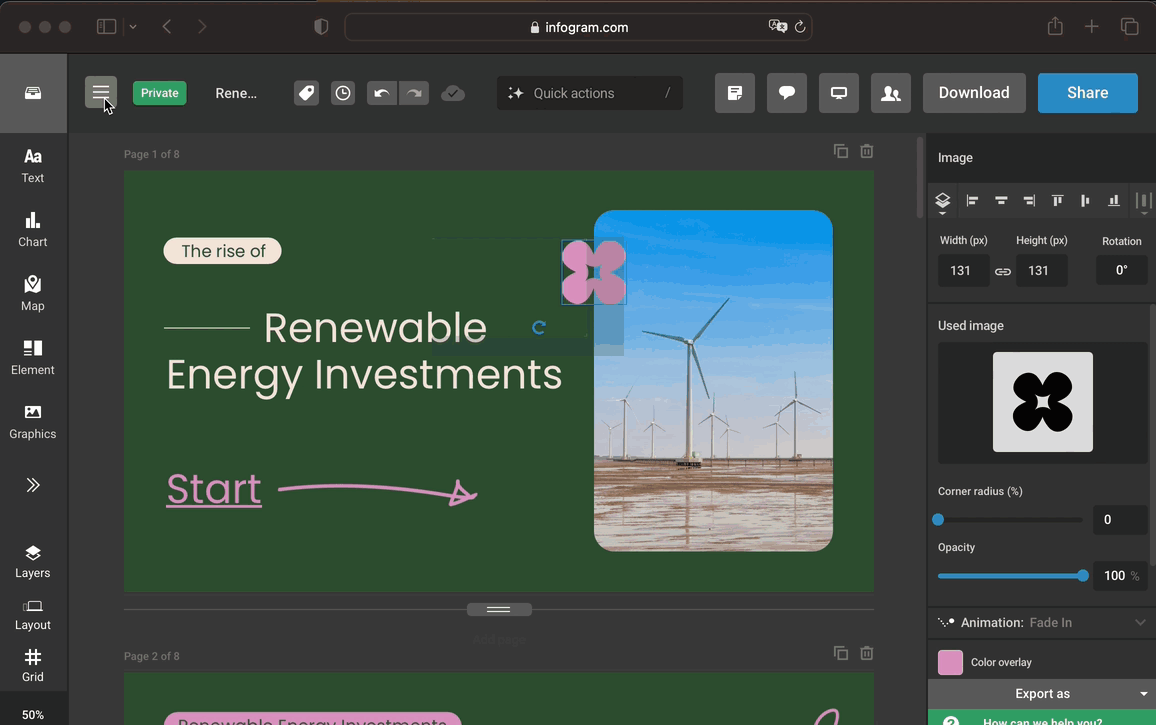Open the tag icon in toolbar
Screen dimensions: 1156x725
[306, 93]
